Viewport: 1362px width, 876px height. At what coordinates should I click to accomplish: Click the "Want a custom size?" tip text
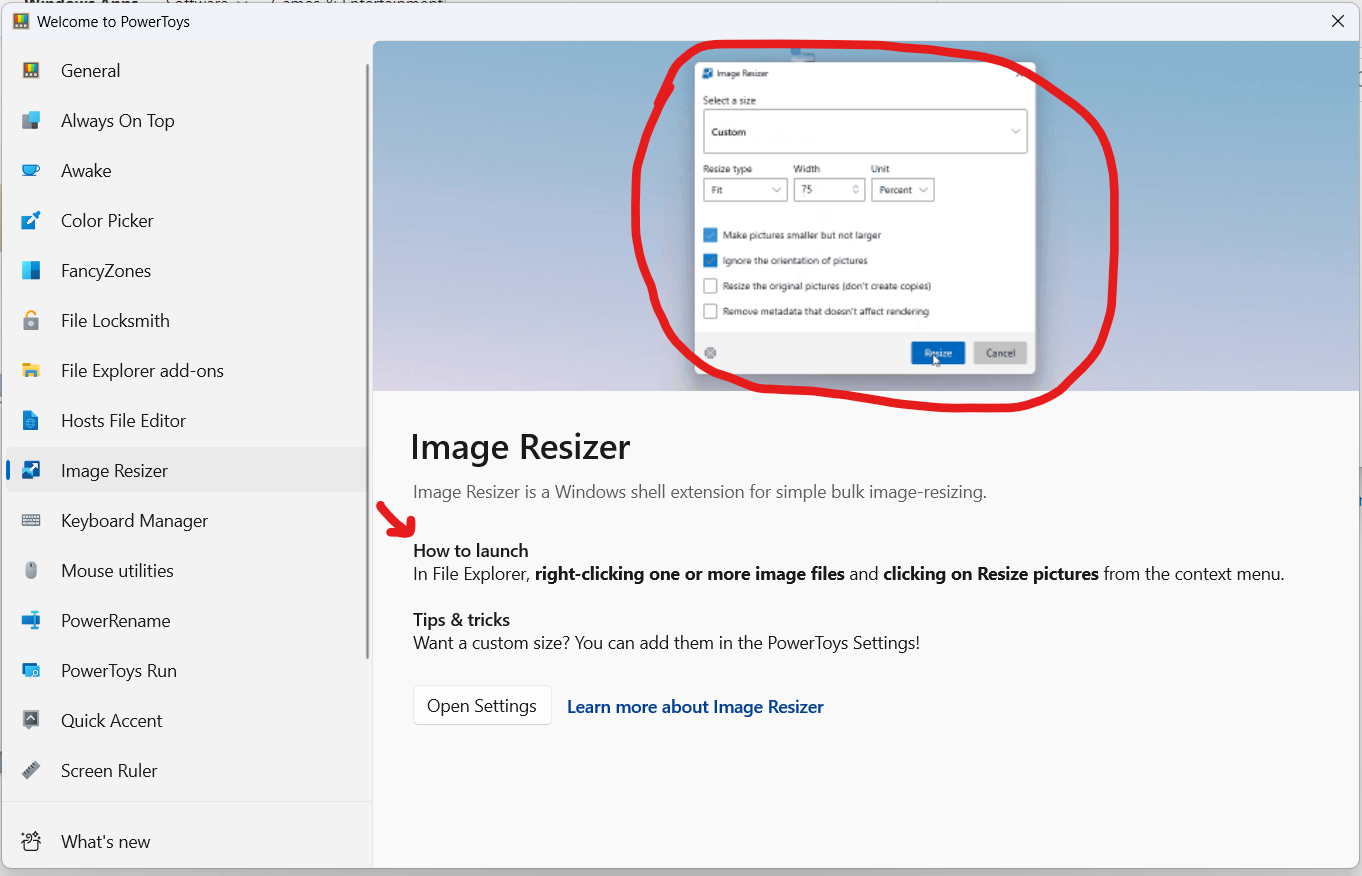[667, 643]
